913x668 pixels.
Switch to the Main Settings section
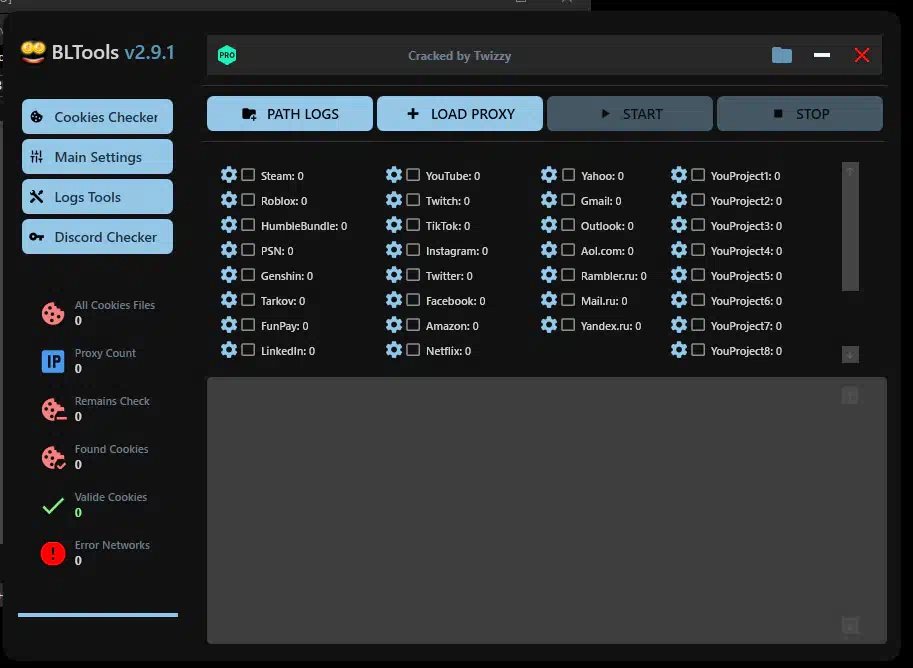click(x=96, y=156)
